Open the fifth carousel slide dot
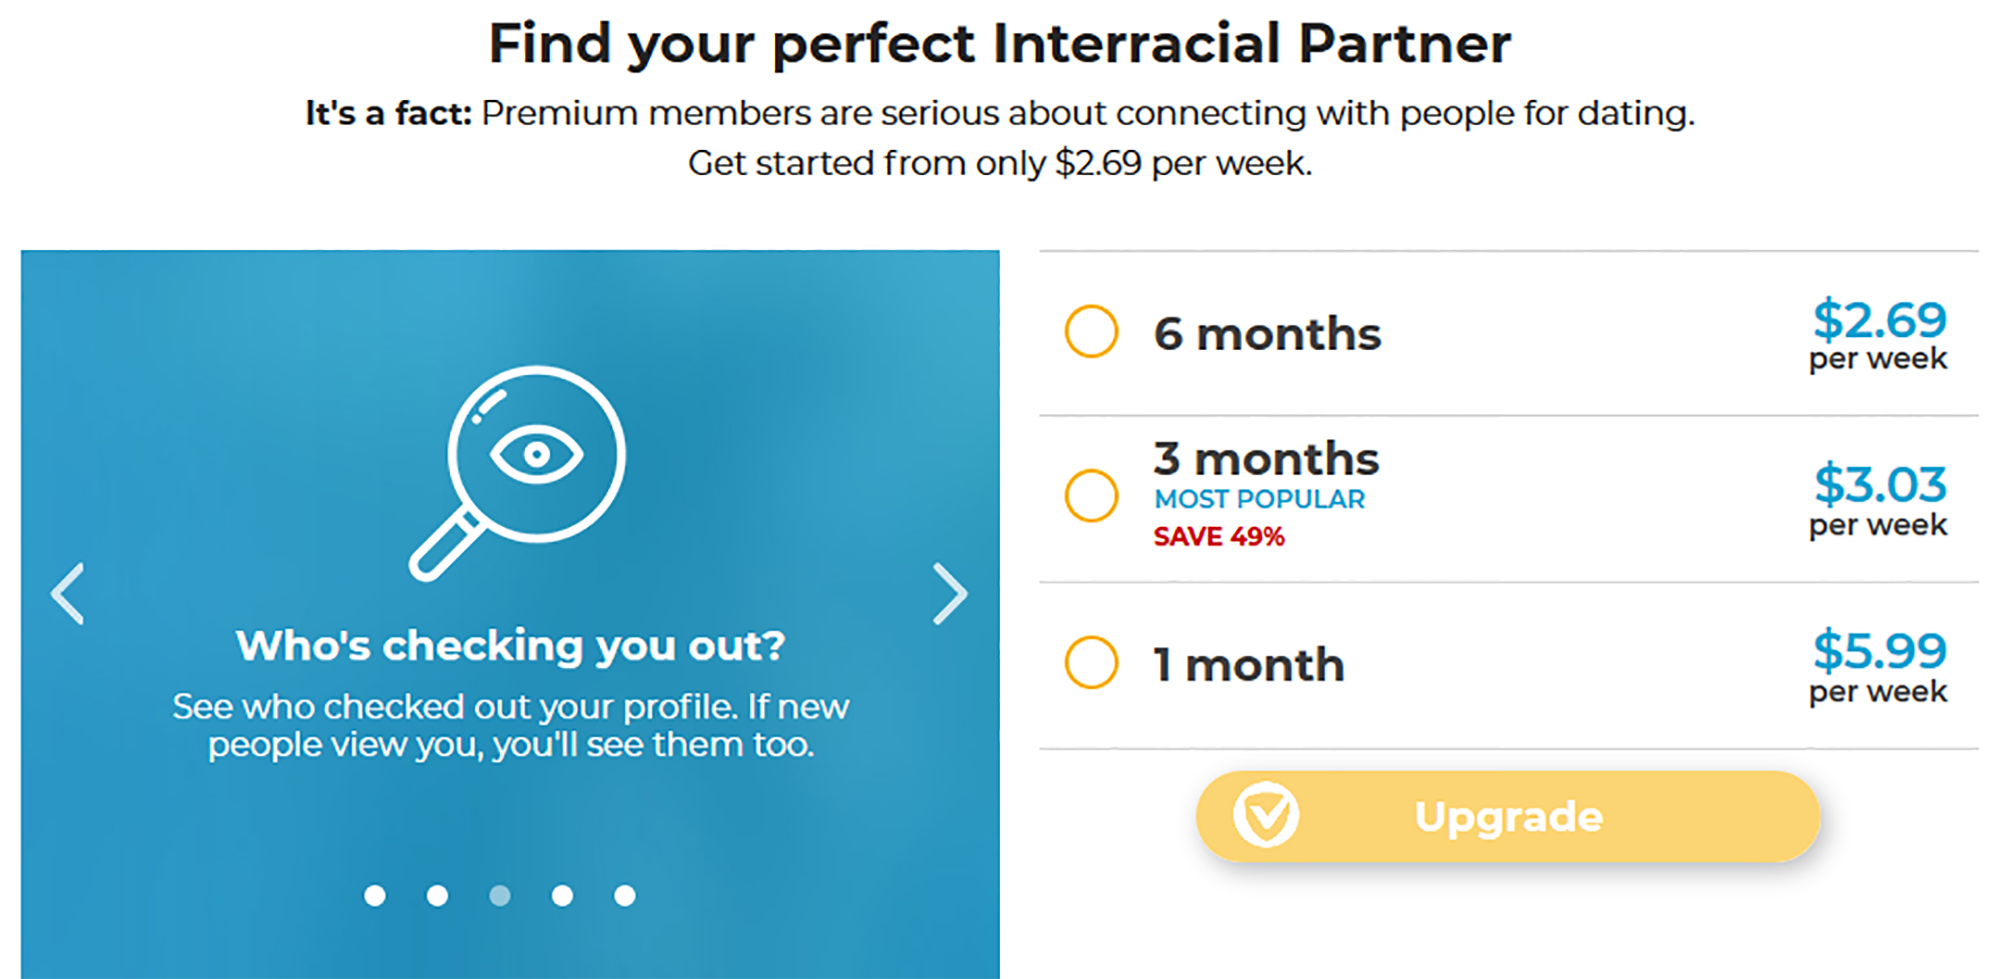 pos(625,896)
